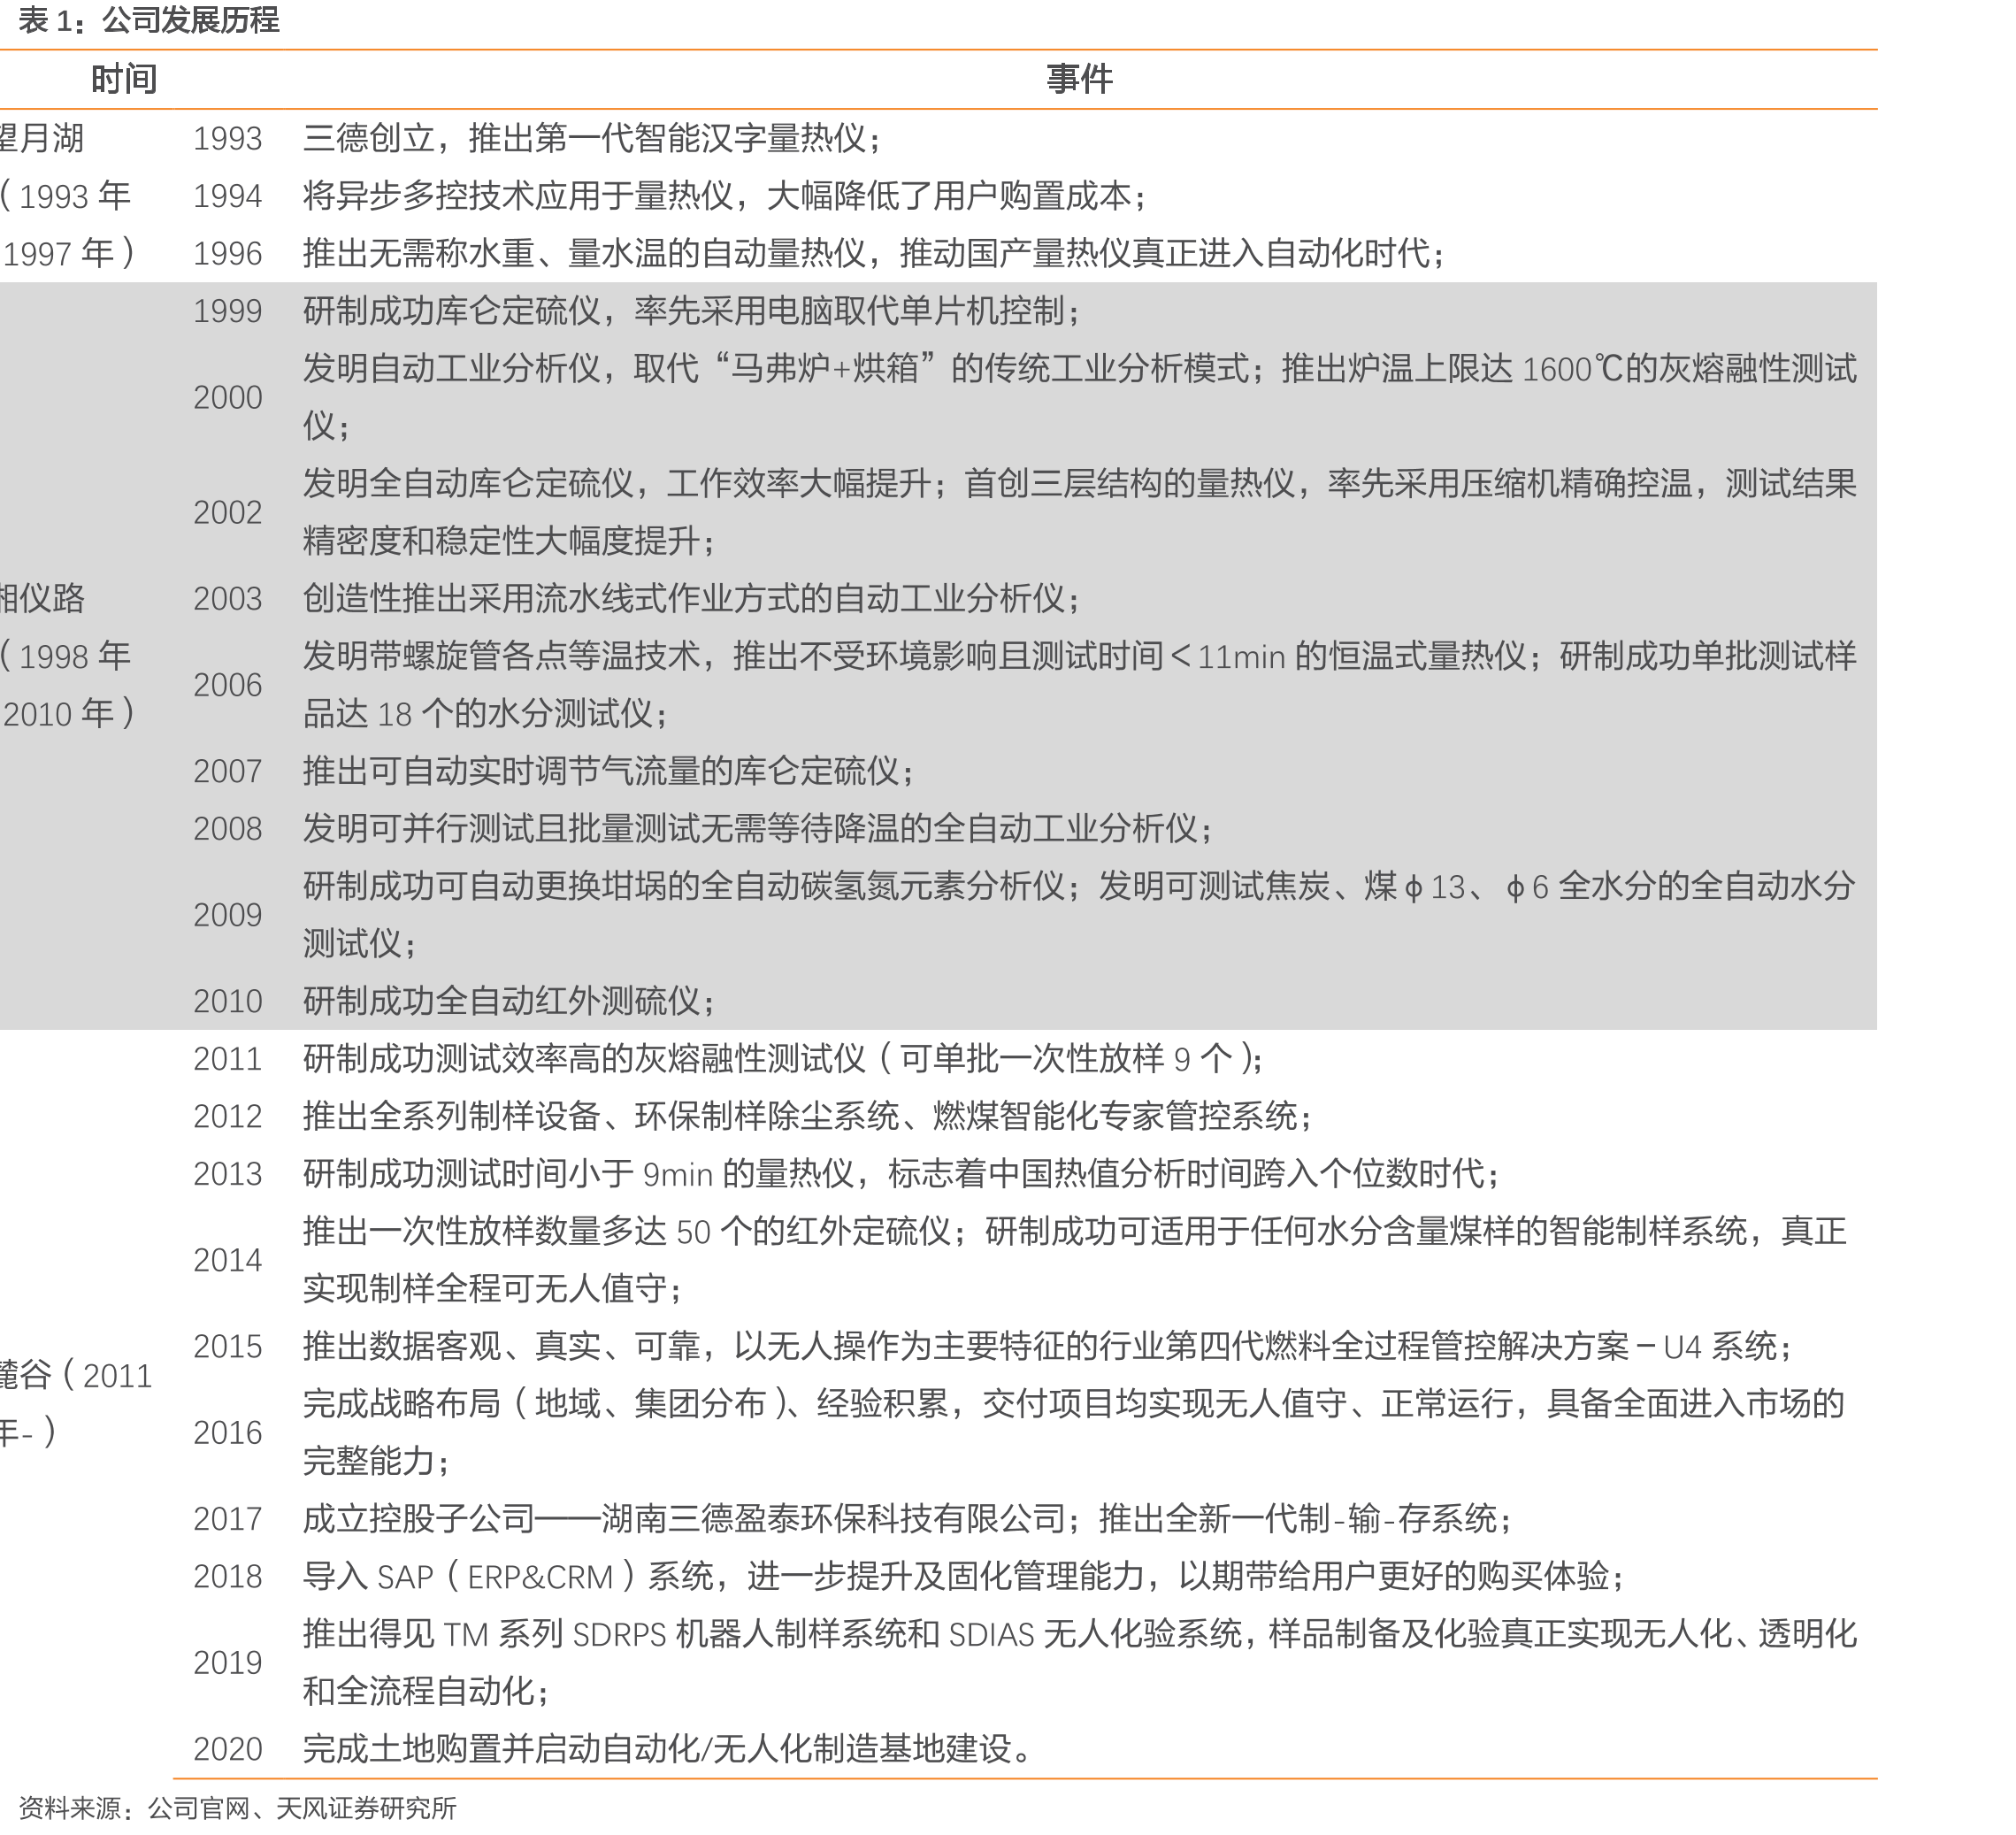
Task: Click the year 1994 cell
Action: 228,196
